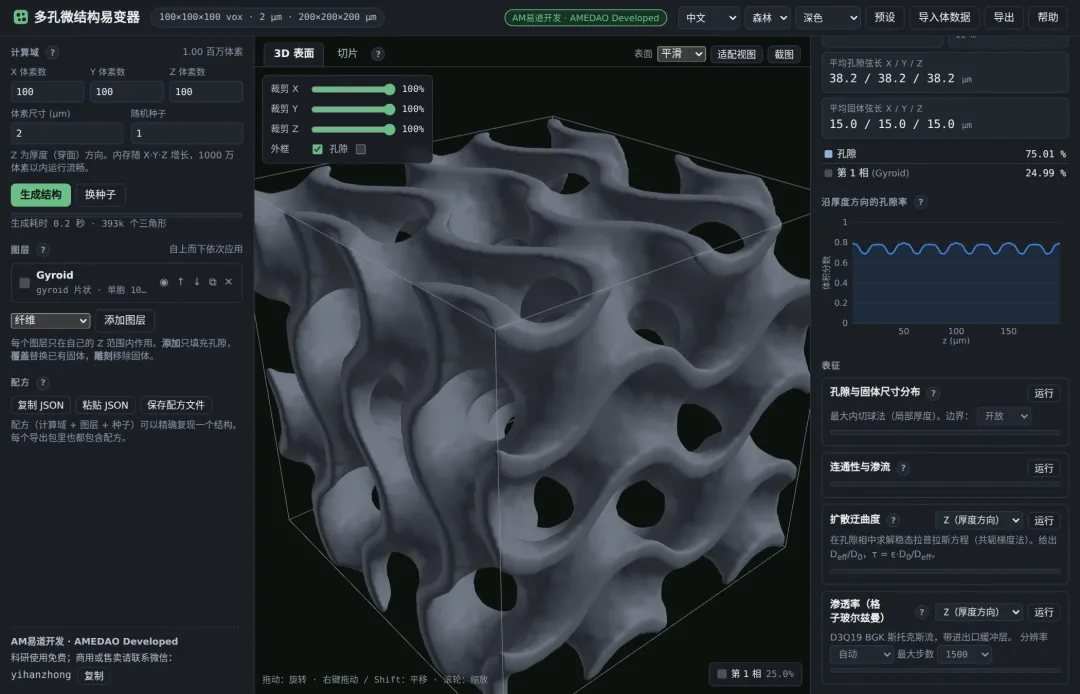Open help tooltip next to 图层
The image size is (1080, 694).
point(43,250)
